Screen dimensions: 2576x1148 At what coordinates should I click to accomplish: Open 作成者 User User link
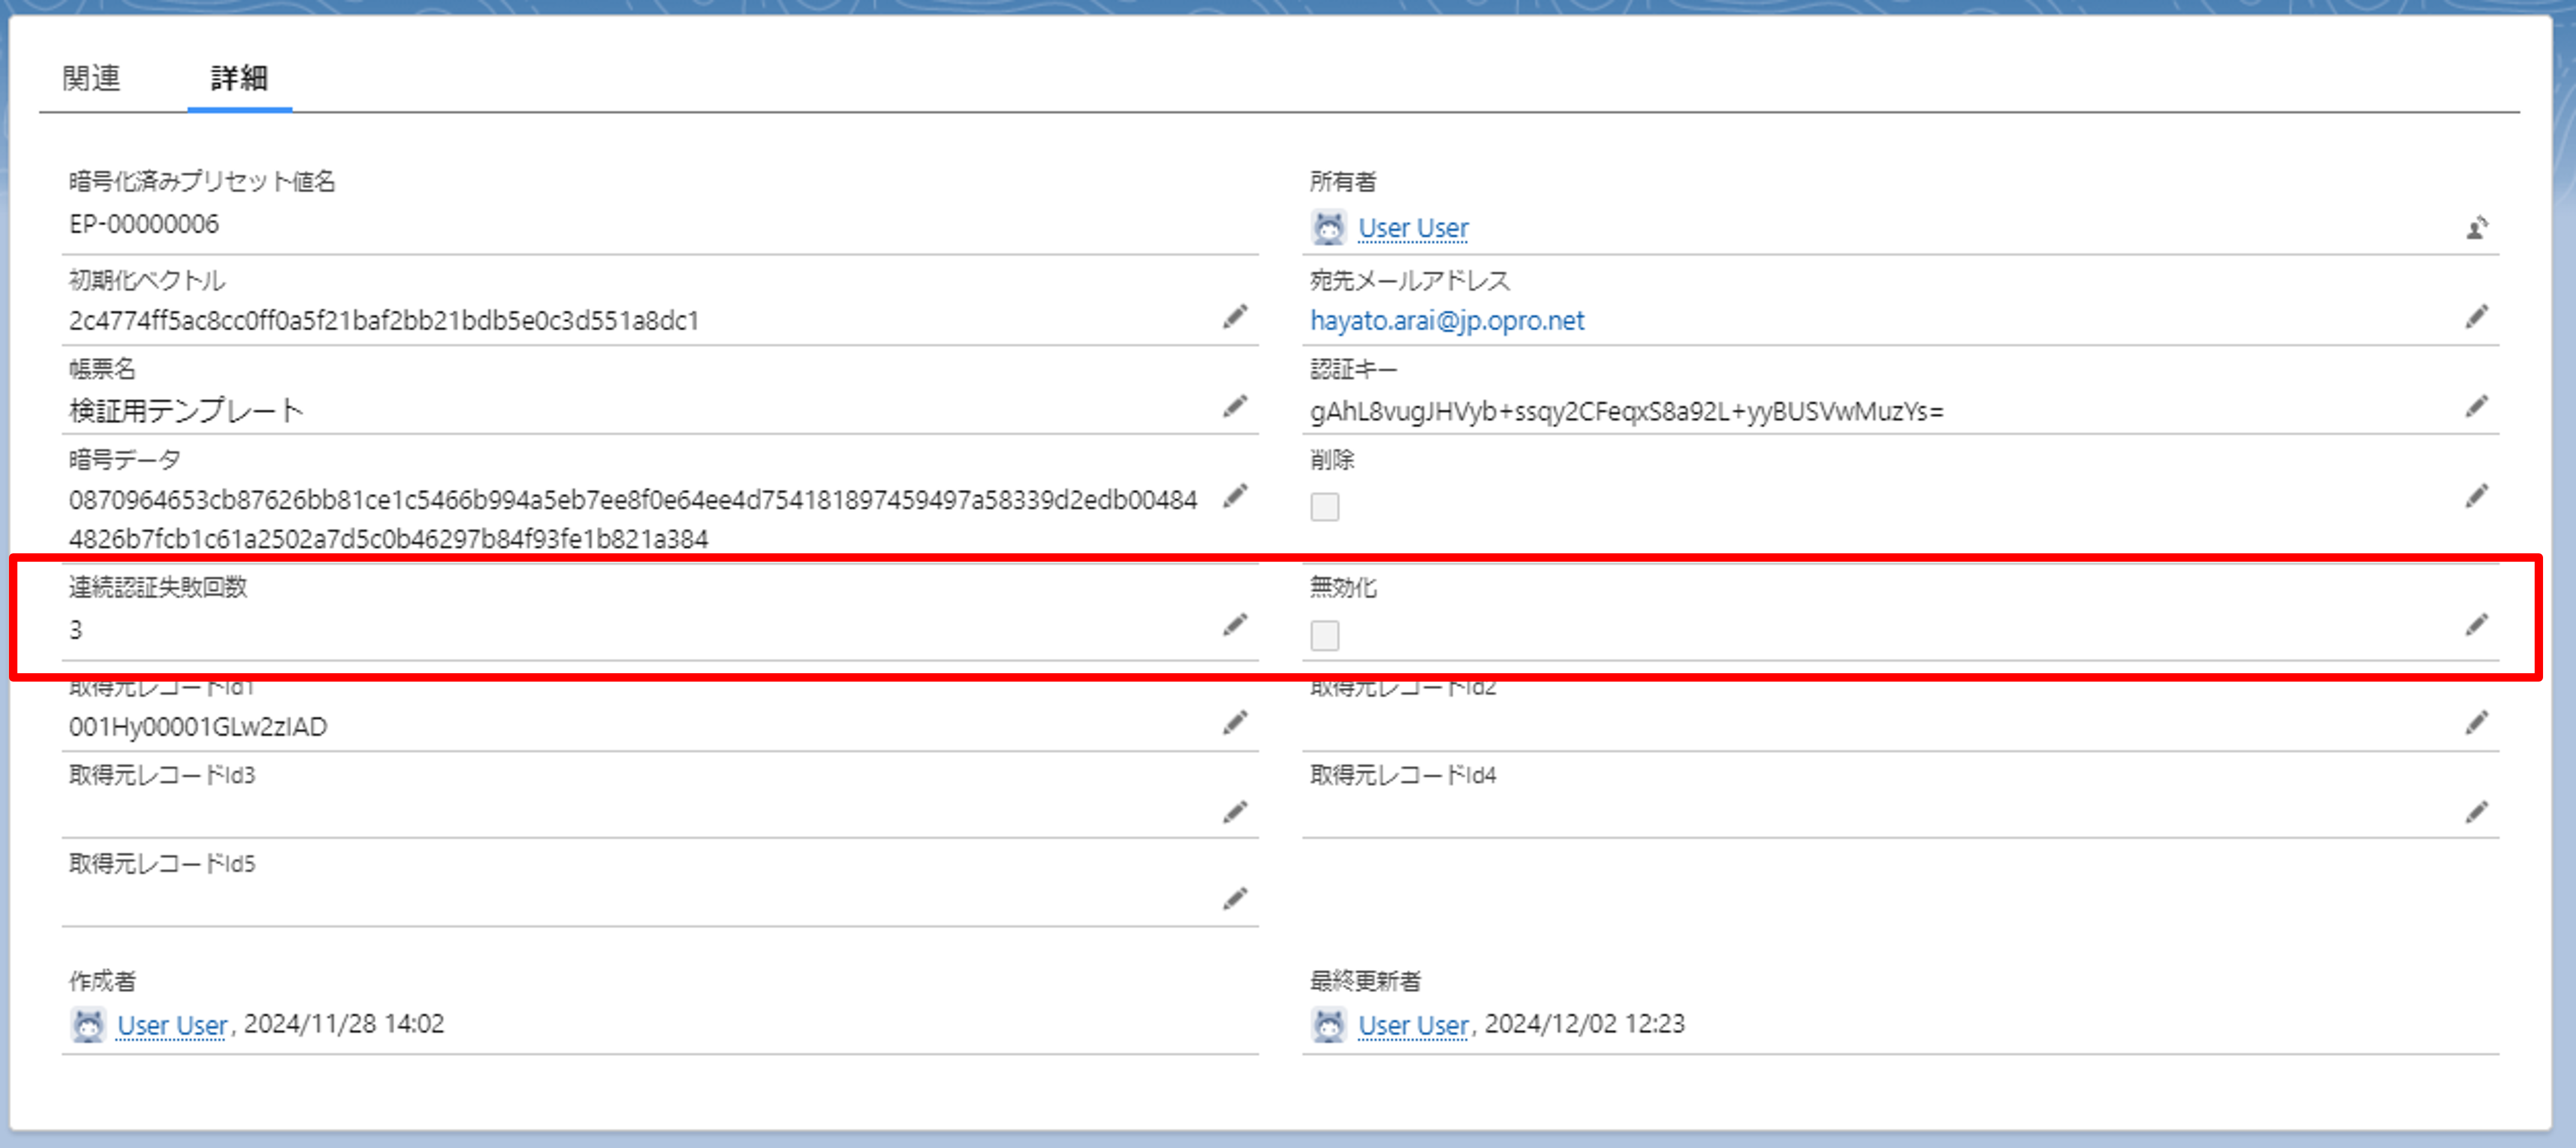(x=172, y=1025)
